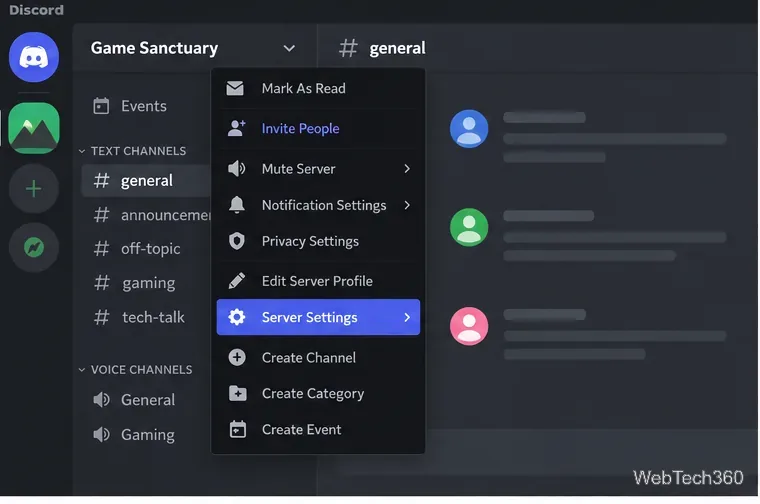This screenshot has height=504, width=760.
Task: Expand the Mute Server submenu arrow
Action: click(x=407, y=169)
